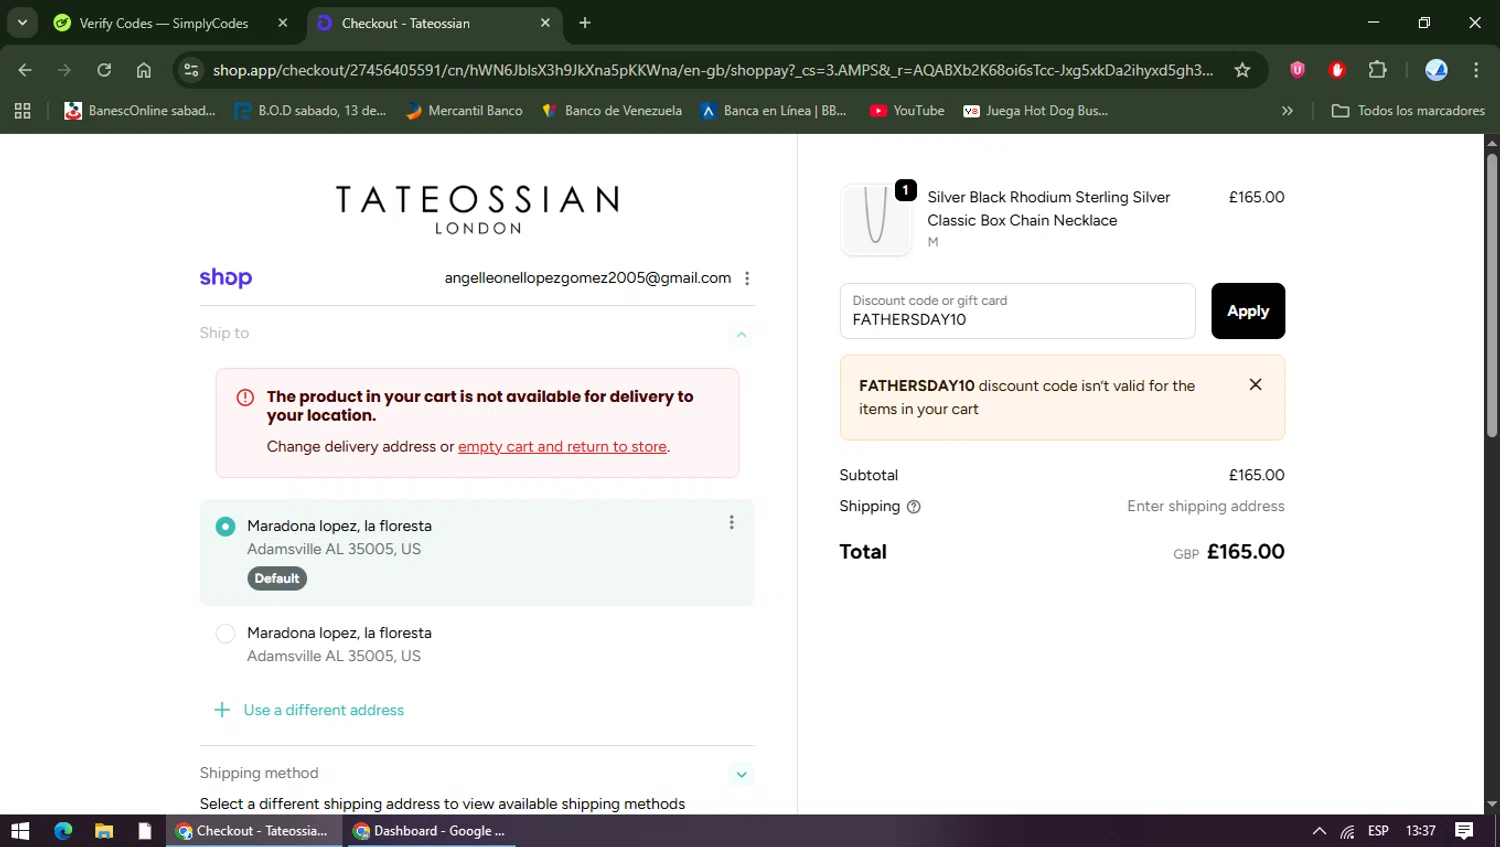Viewport: 1500px width, 847px height.
Task: Click the necklace product thumbnail
Action: 876,219
